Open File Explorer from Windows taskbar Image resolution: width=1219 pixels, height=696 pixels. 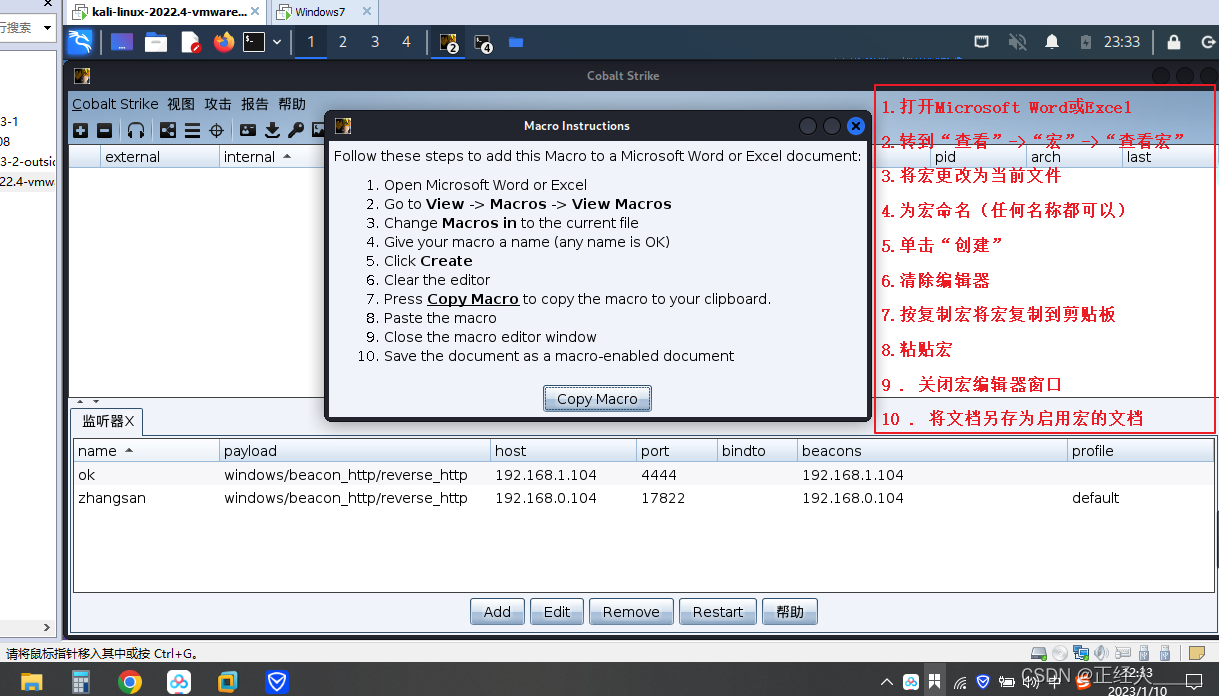click(x=32, y=682)
